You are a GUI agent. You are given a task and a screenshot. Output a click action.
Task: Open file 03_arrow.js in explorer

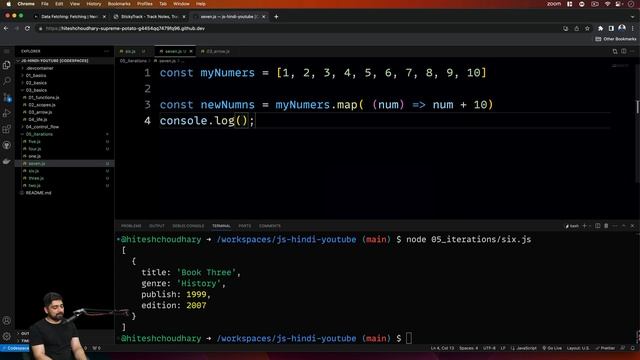click(x=40, y=112)
